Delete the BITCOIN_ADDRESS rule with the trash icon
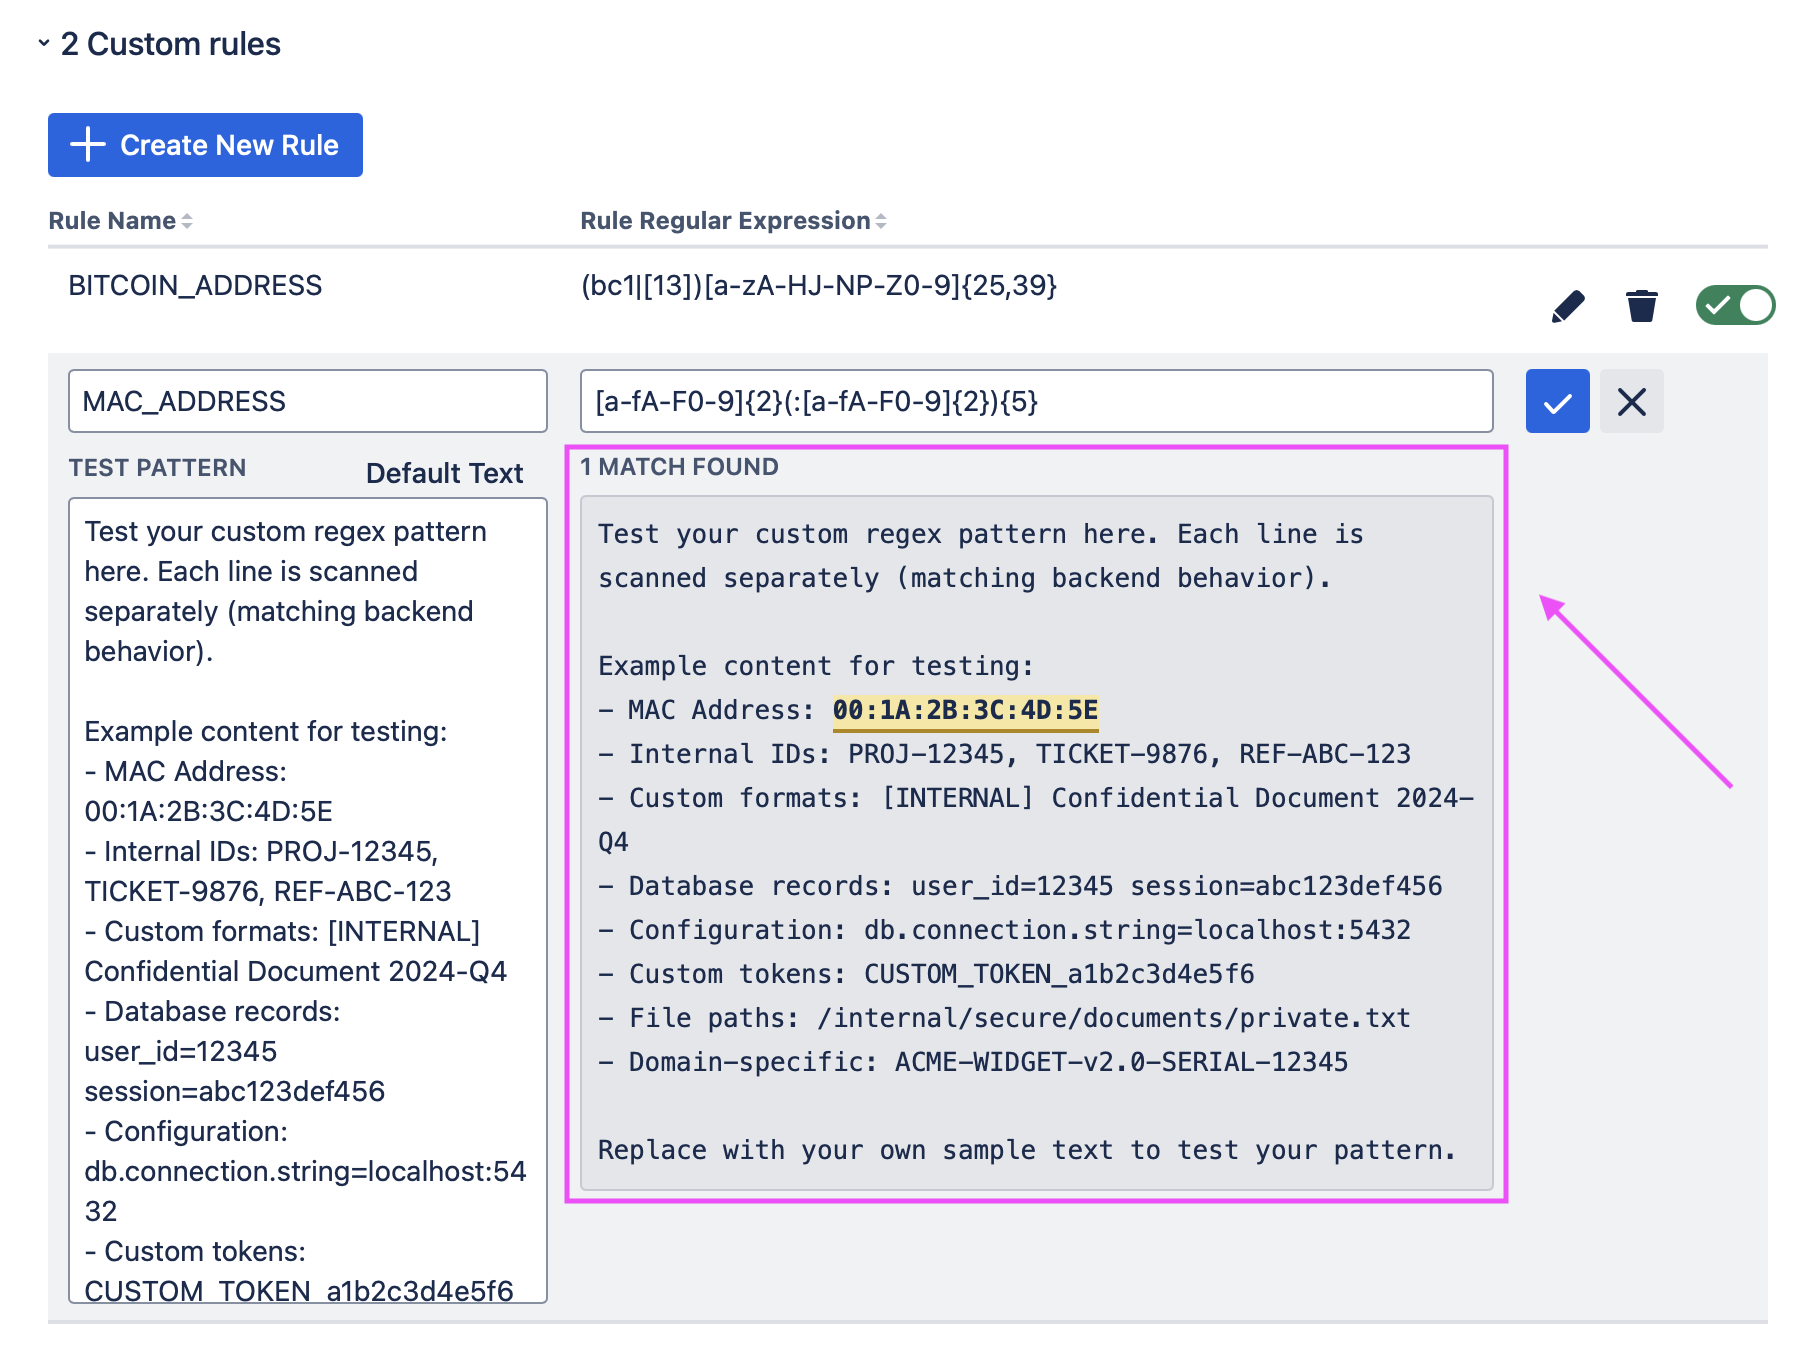Viewport: 1804px width, 1348px height. click(x=1641, y=306)
